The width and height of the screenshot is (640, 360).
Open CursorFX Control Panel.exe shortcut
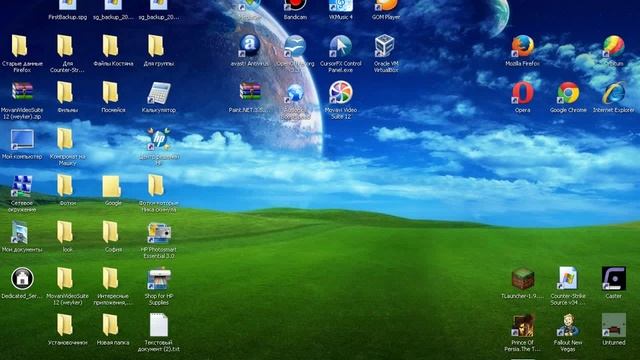[340, 46]
